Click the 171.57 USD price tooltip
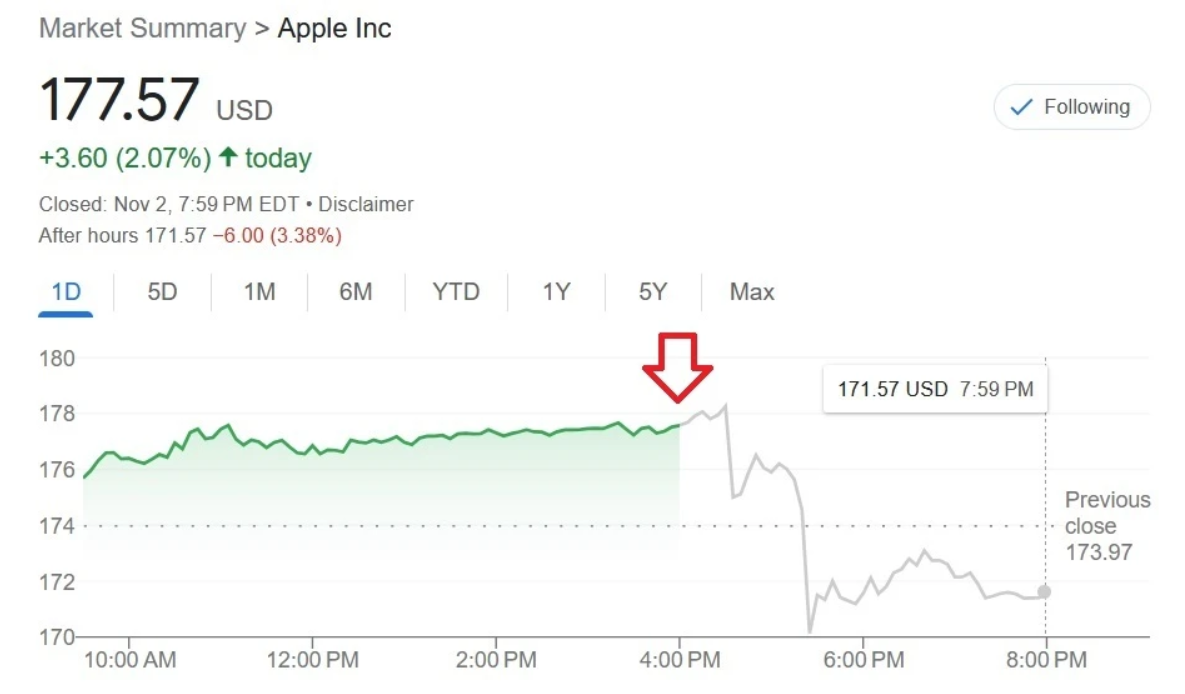This screenshot has width=1185, height=694. [935, 389]
